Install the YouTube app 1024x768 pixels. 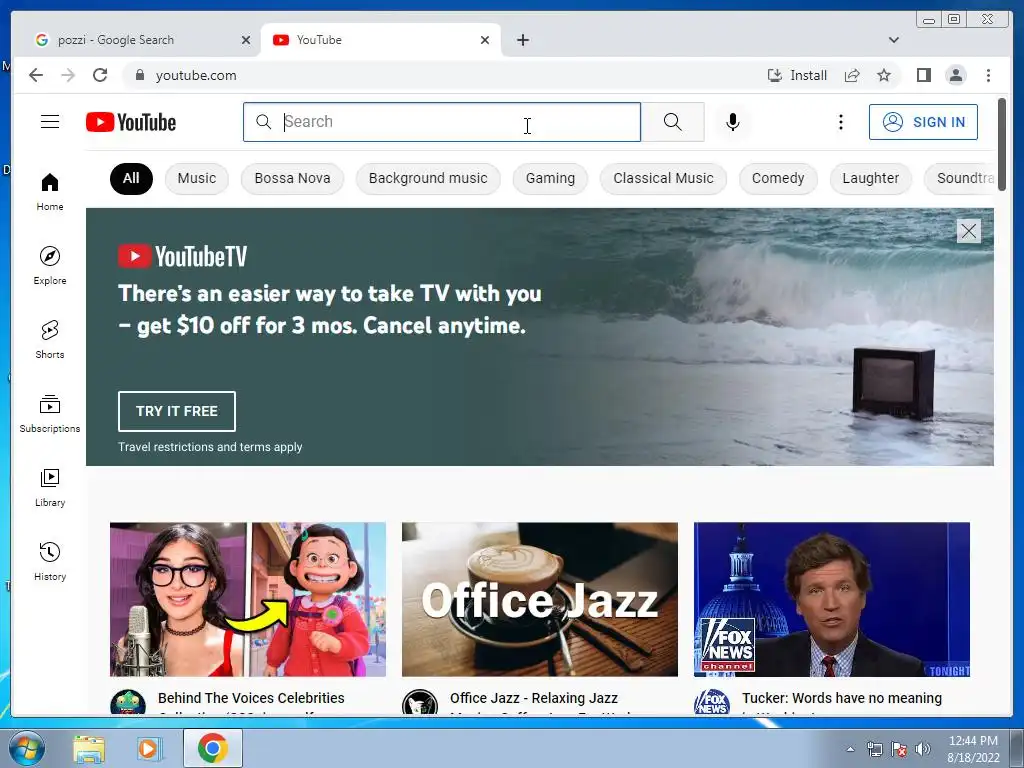pos(797,75)
